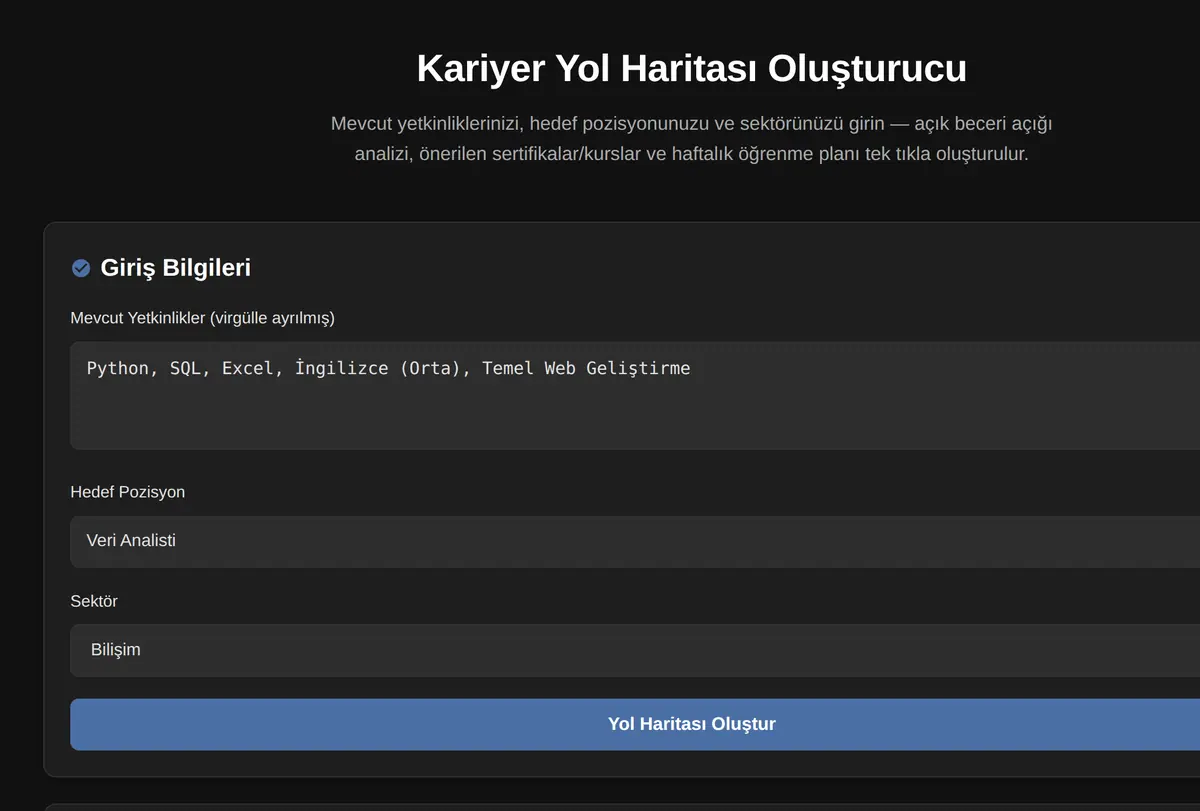This screenshot has width=1200, height=811.
Task: Click into the Hedef Pozisyon field
Action: click(635, 541)
